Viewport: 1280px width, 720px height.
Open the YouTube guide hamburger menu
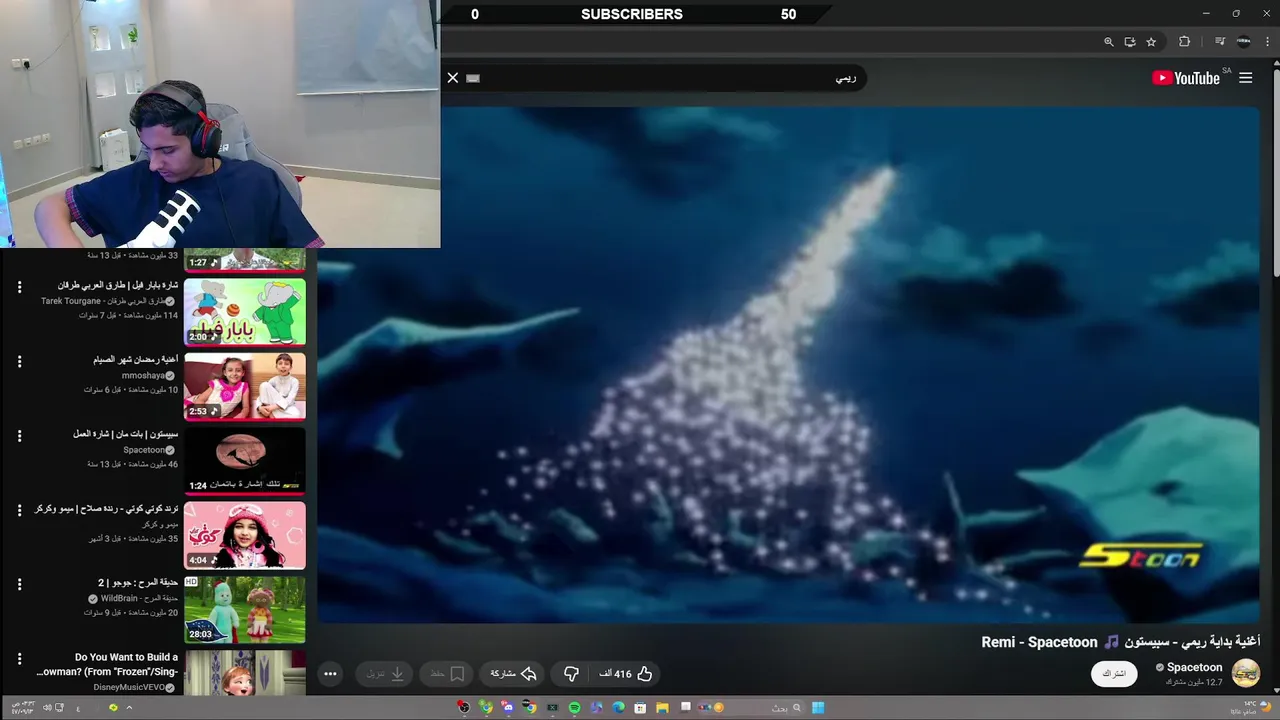coord(1245,78)
